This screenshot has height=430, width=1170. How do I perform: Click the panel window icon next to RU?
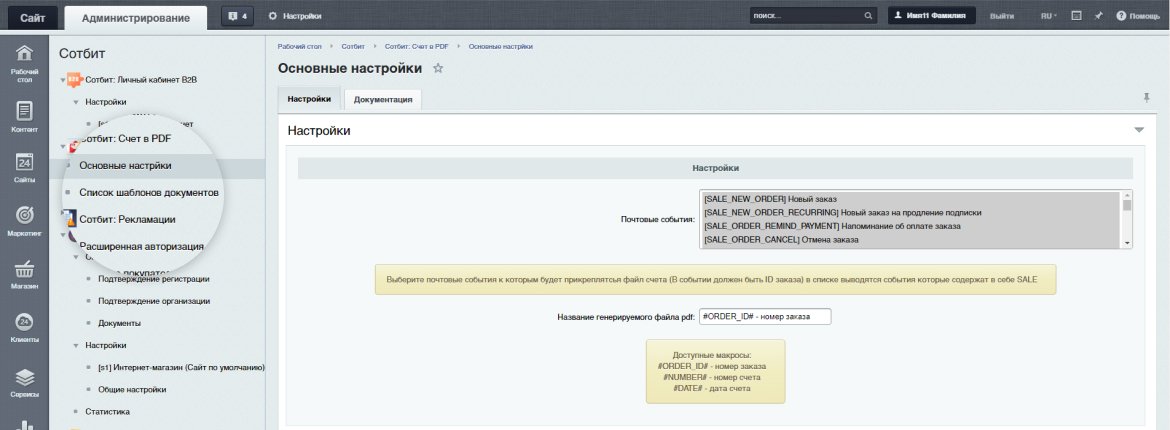click(x=1076, y=16)
